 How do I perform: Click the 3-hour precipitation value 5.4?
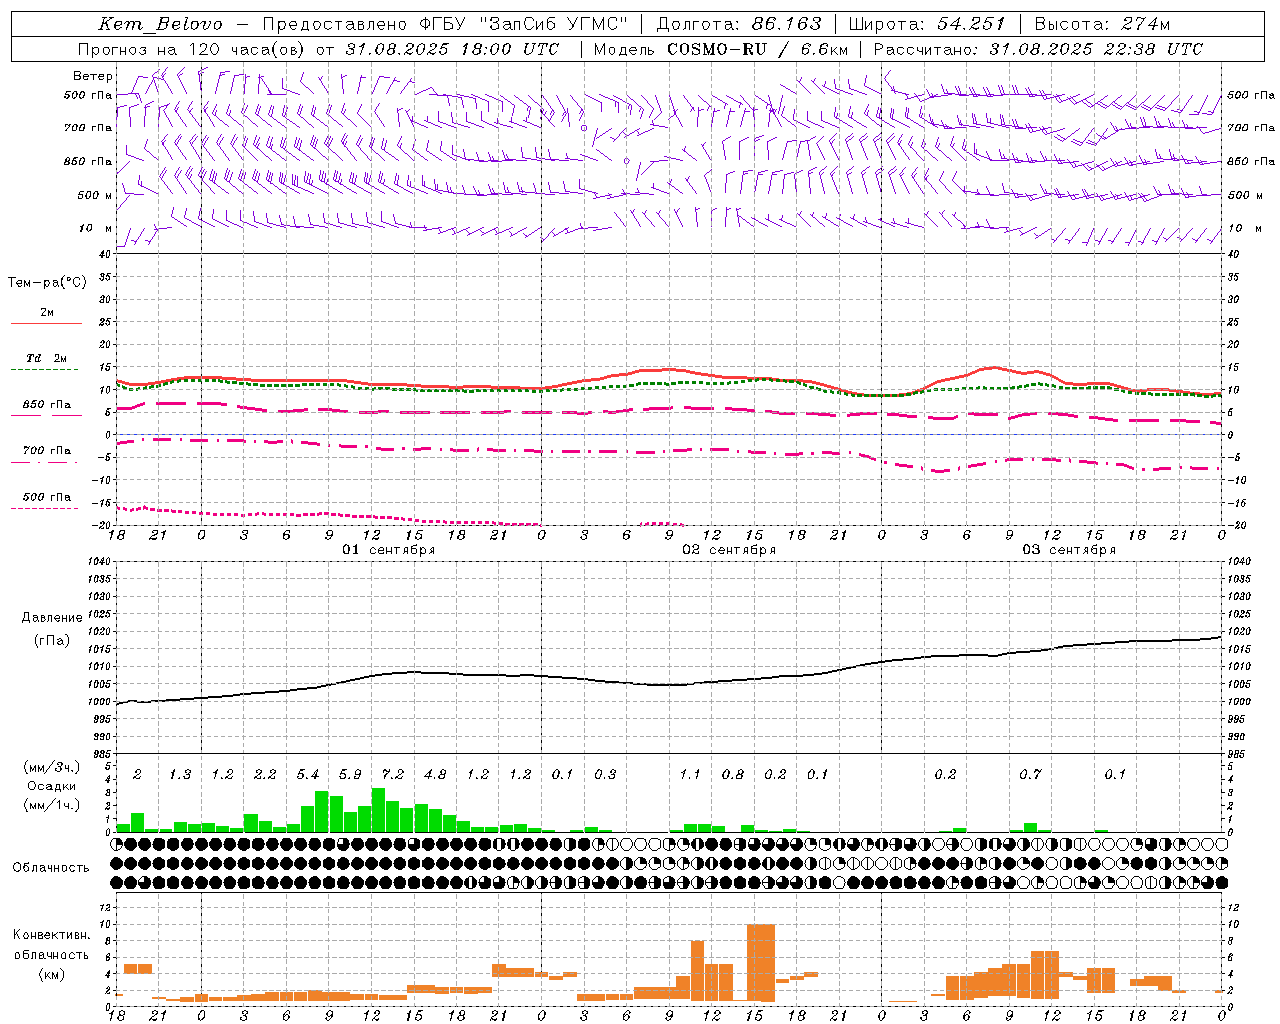pyautogui.click(x=308, y=775)
